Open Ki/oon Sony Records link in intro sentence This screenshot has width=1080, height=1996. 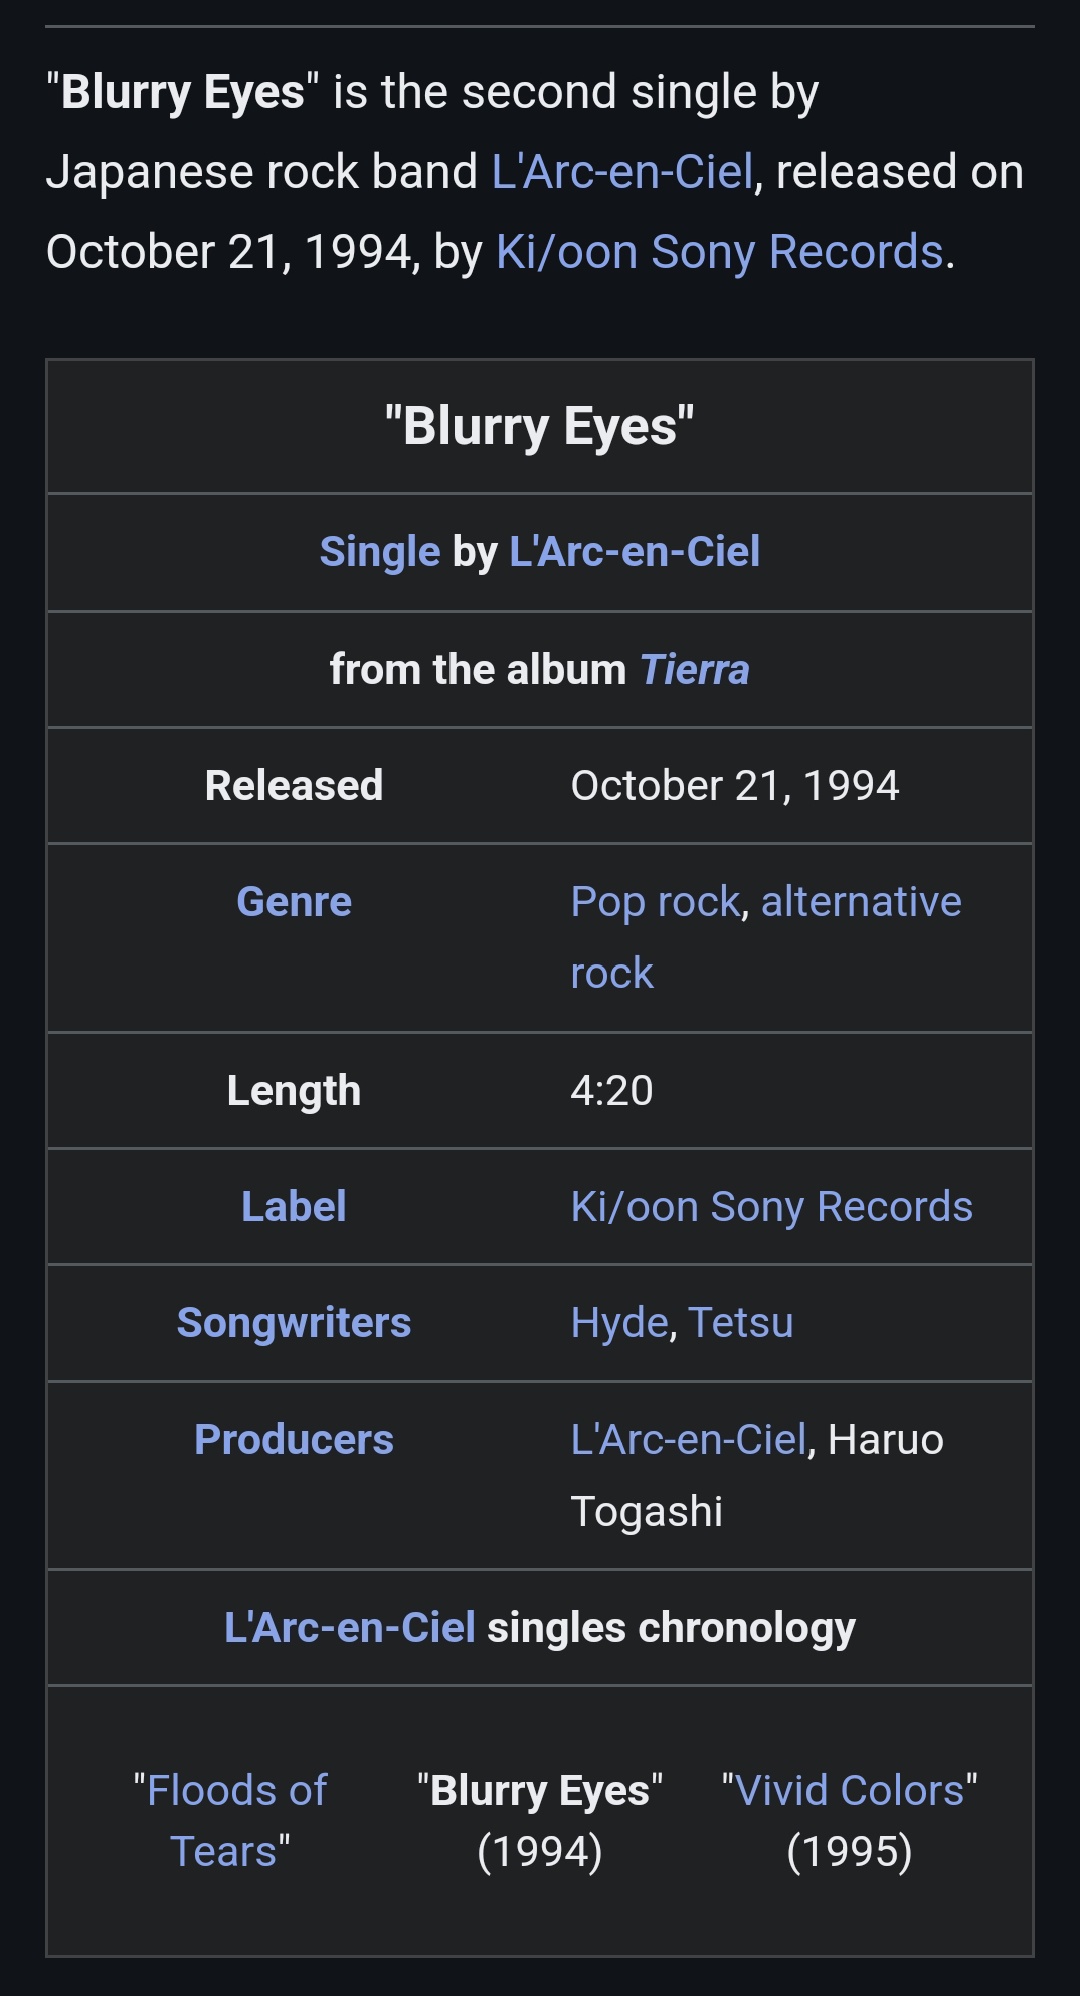[x=719, y=252]
